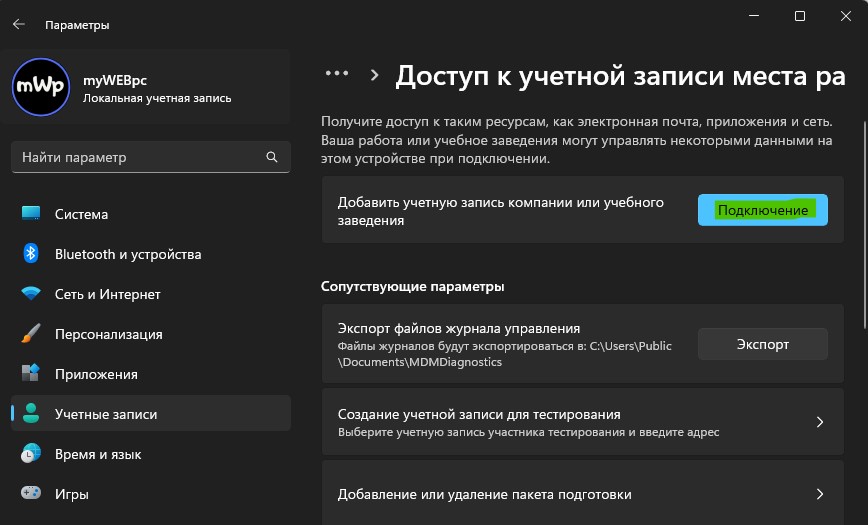Viewport: 868px width, 525px height.
Task: Click Создание учетной записи для тестирования title
Action: click(479, 414)
